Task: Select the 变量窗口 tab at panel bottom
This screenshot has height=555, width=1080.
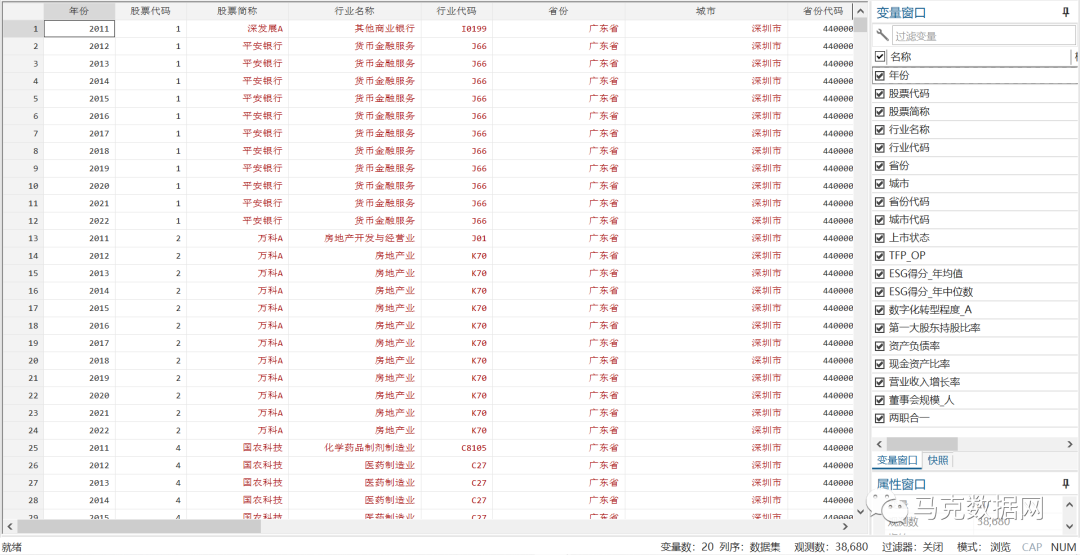Action: [x=897, y=460]
